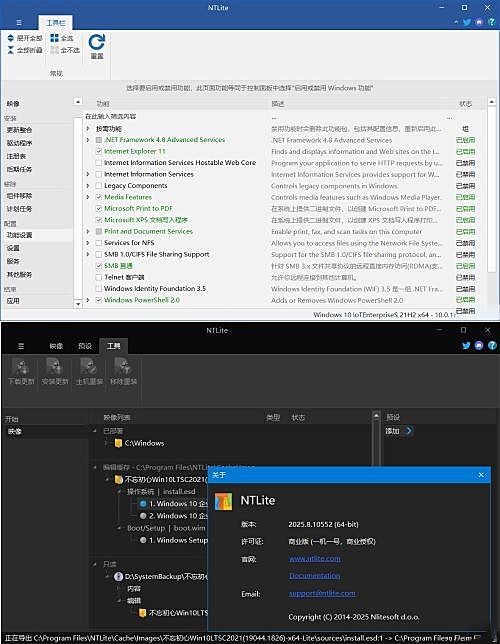Open 其他服务 page in sidebar
The image size is (500, 644).
pos(19,274)
